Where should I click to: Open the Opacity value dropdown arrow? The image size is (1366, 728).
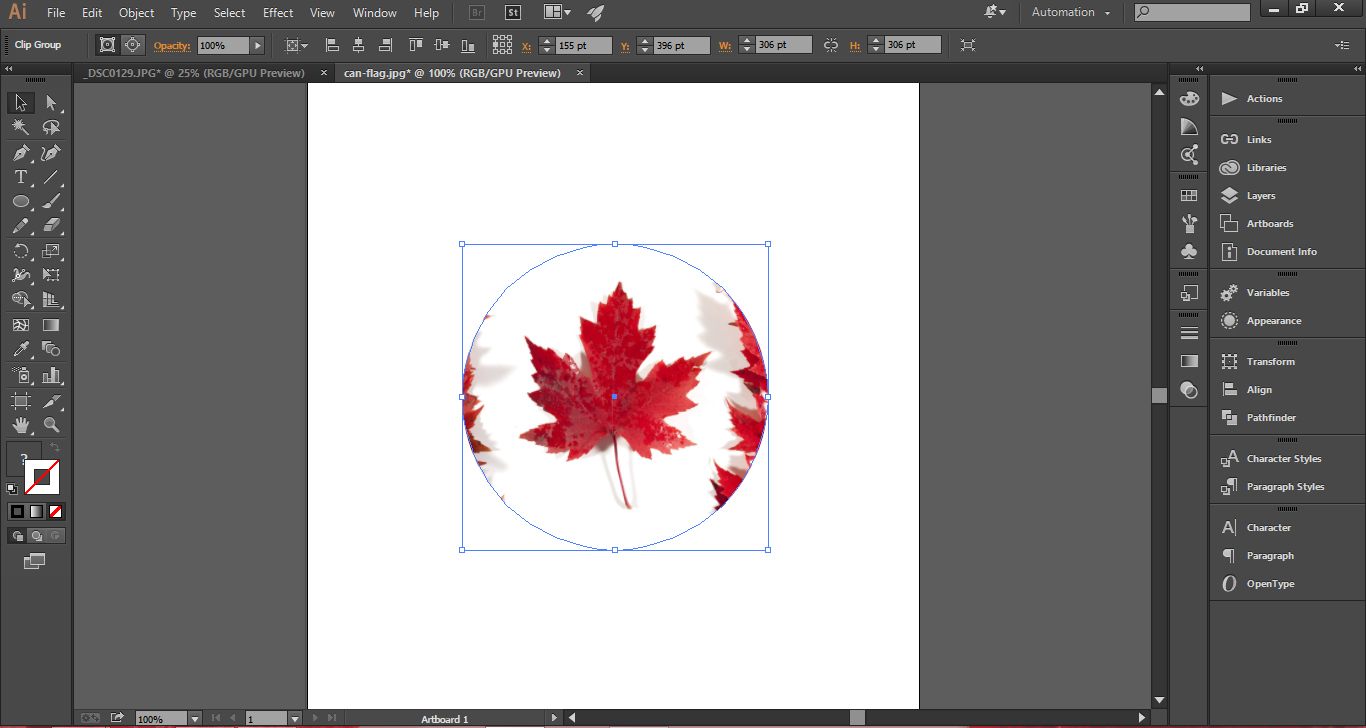[257, 45]
